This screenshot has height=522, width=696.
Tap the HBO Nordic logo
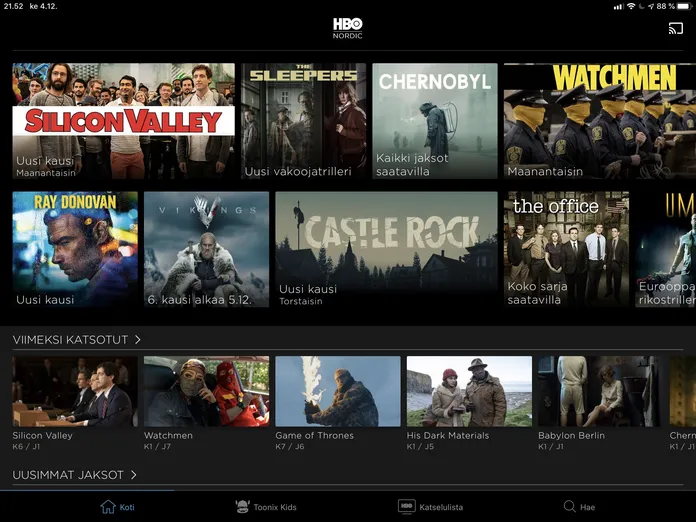click(347, 28)
